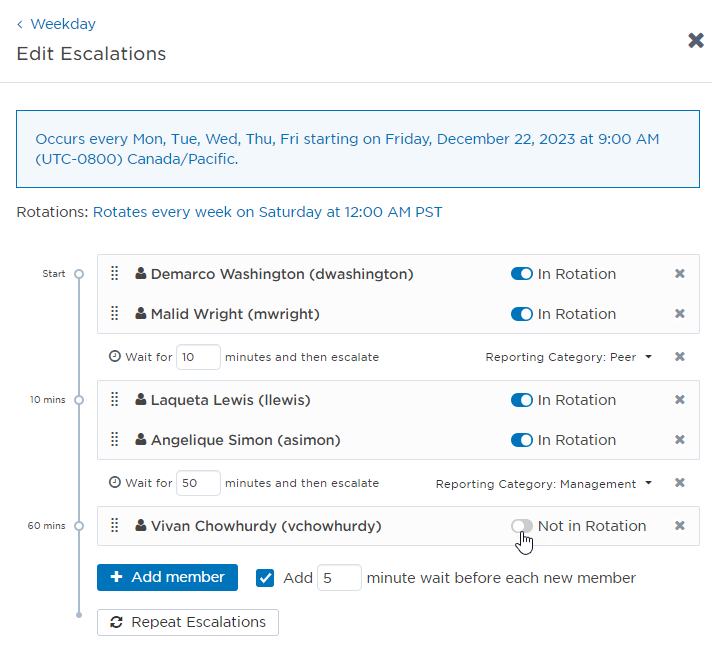Screen dimensions: 712x645
Task: Toggle rotation for Angelique Simon
Action: [521, 440]
